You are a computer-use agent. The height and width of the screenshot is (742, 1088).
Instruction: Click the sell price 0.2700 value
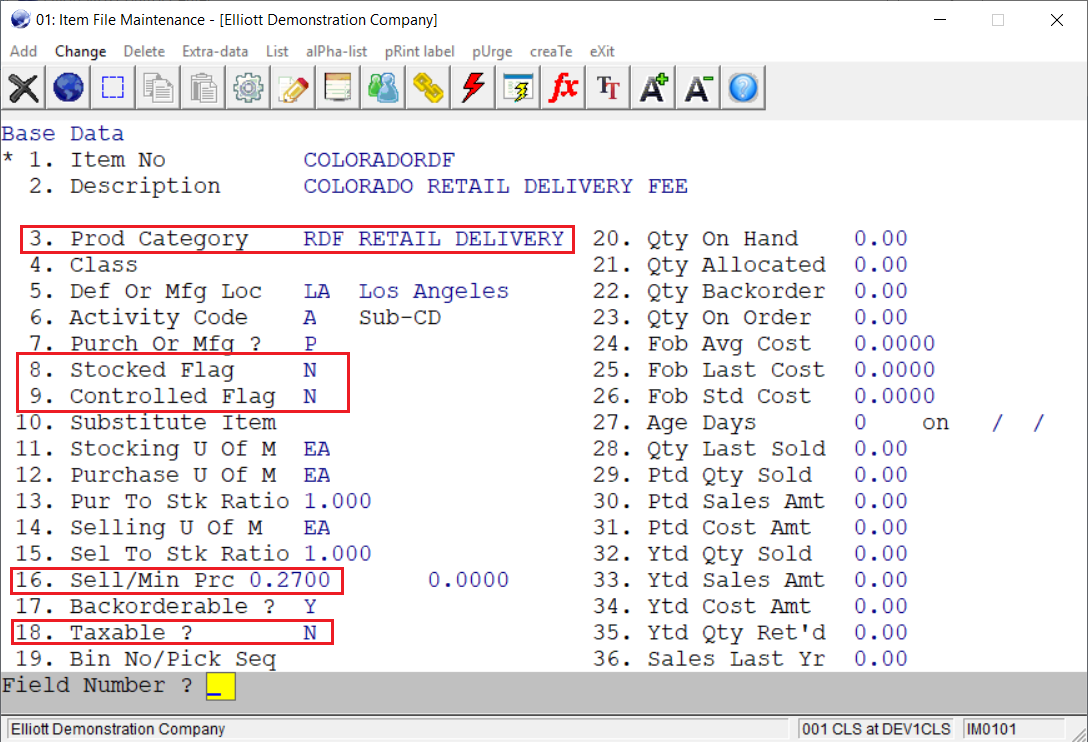(289, 580)
